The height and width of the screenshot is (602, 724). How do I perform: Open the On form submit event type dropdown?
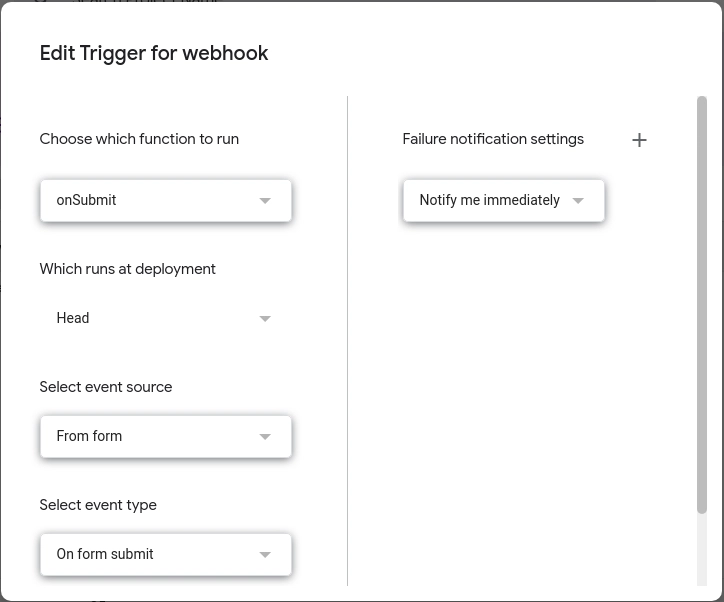click(x=165, y=554)
